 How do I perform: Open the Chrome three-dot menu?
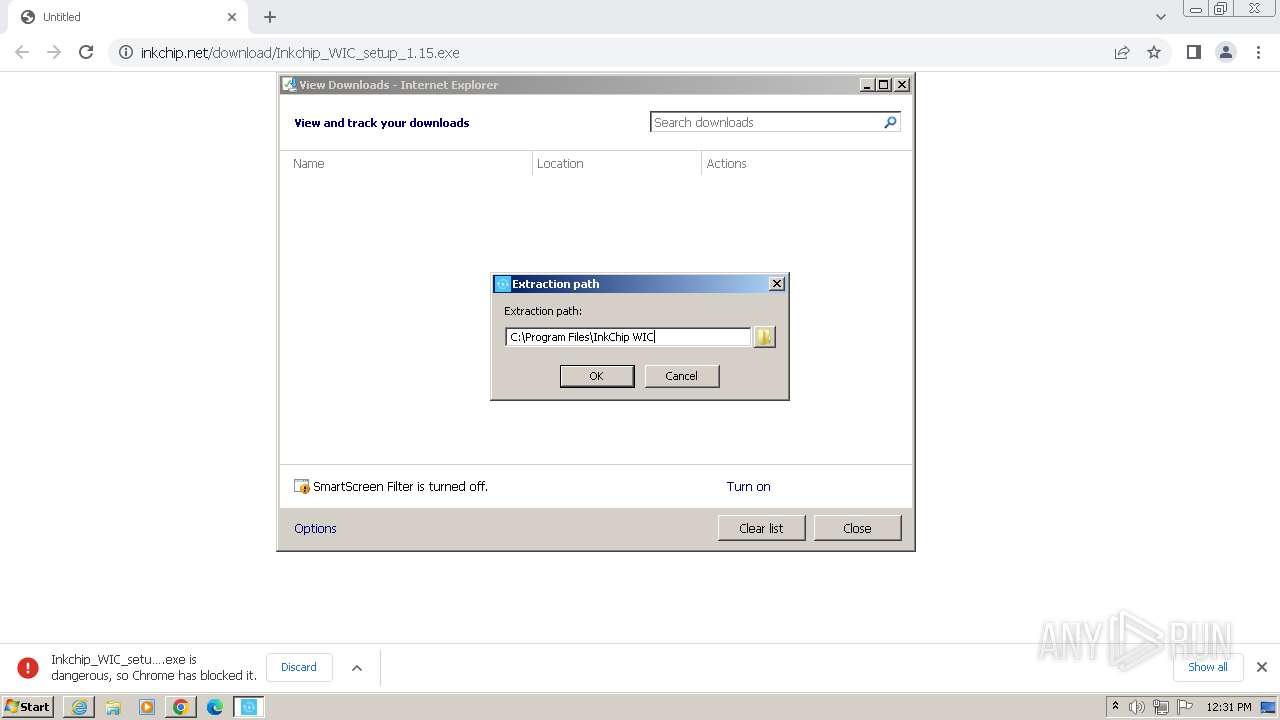tap(1258, 52)
